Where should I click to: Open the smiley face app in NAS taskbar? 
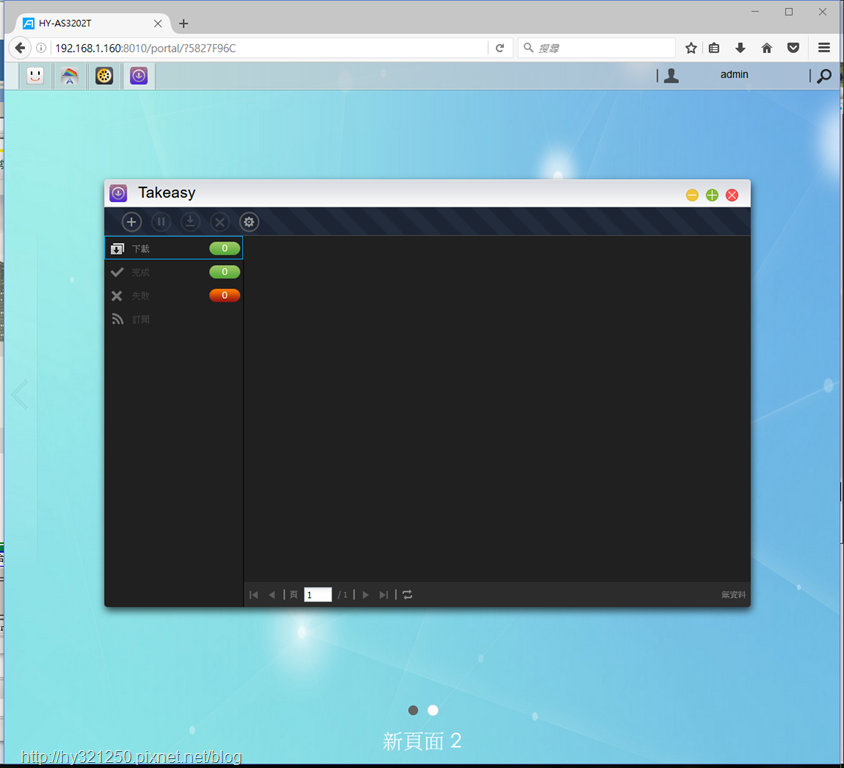click(35, 75)
